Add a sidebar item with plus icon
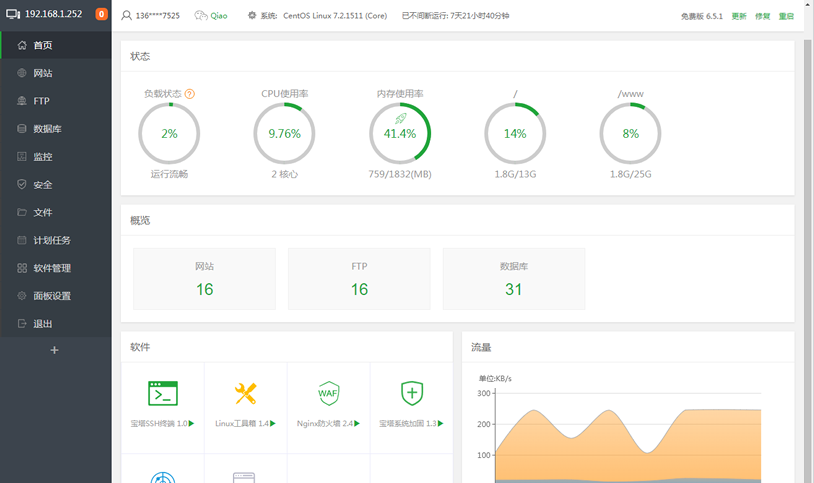 point(55,350)
